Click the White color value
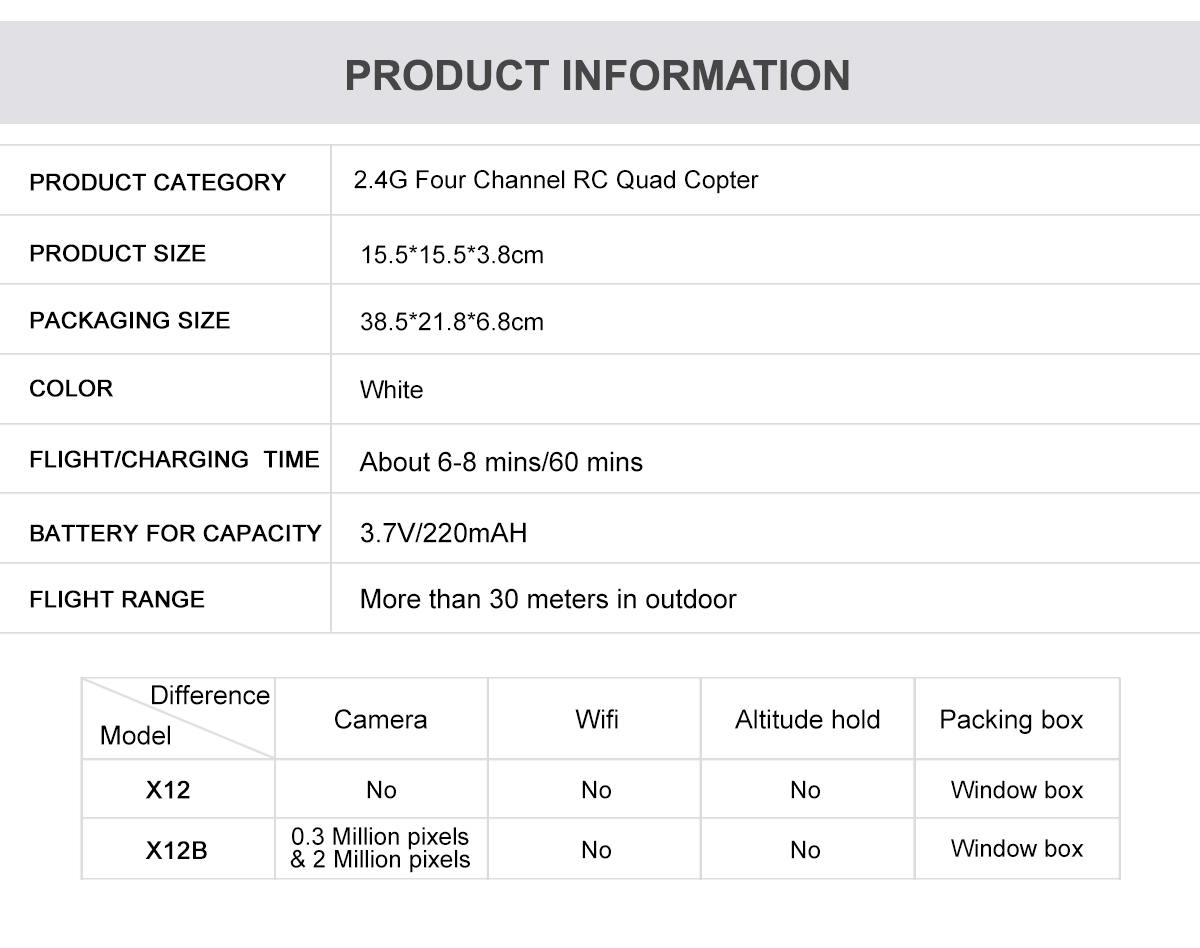The height and width of the screenshot is (948, 1200). [x=392, y=390]
